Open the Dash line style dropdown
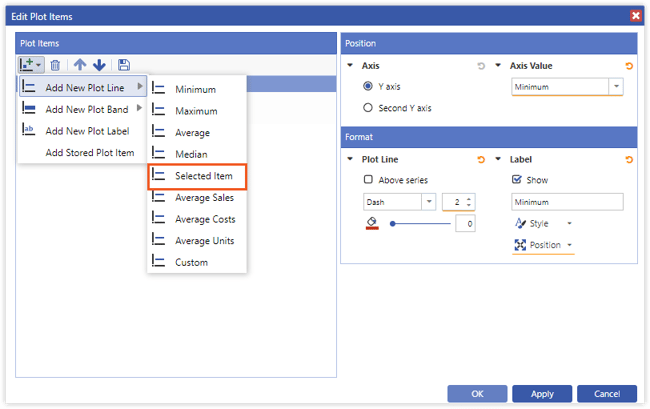The height and width of the screenshot is (409, 650). (429, 202)
